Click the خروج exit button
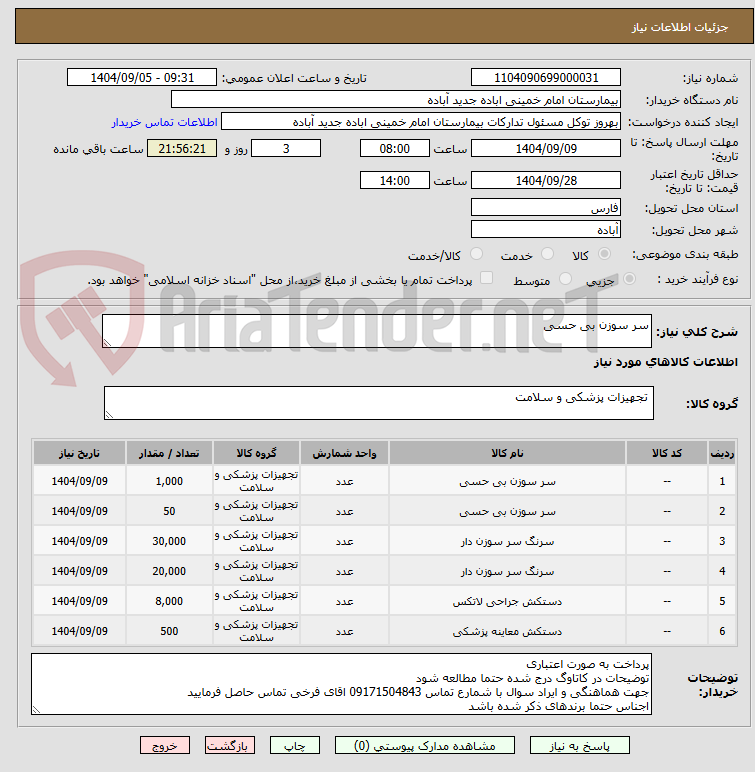 pos(164,745)
